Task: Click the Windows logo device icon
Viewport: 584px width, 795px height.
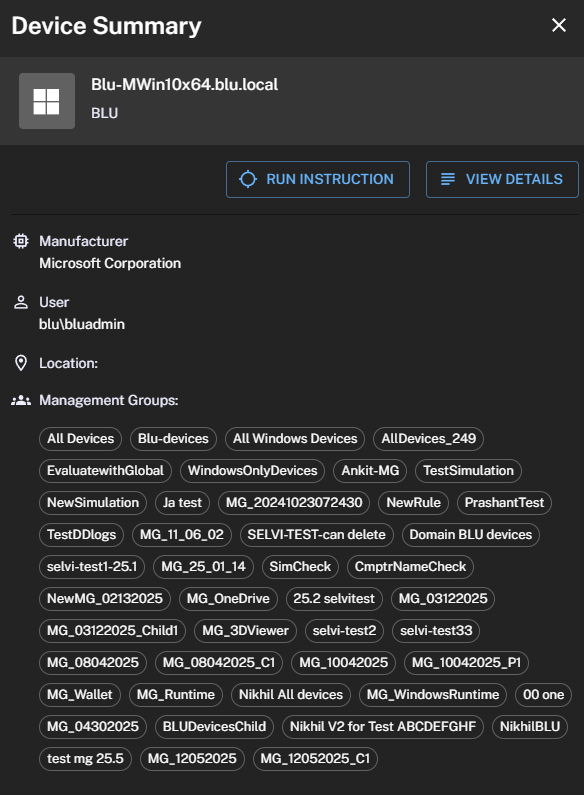Action: [x=47, y=101]
